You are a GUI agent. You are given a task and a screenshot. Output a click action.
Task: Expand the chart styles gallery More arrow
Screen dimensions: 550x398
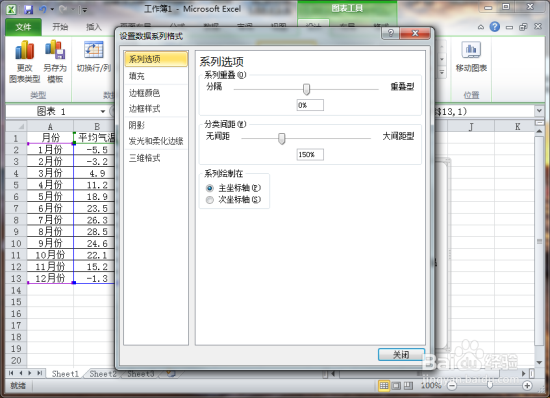pos(442,72)
